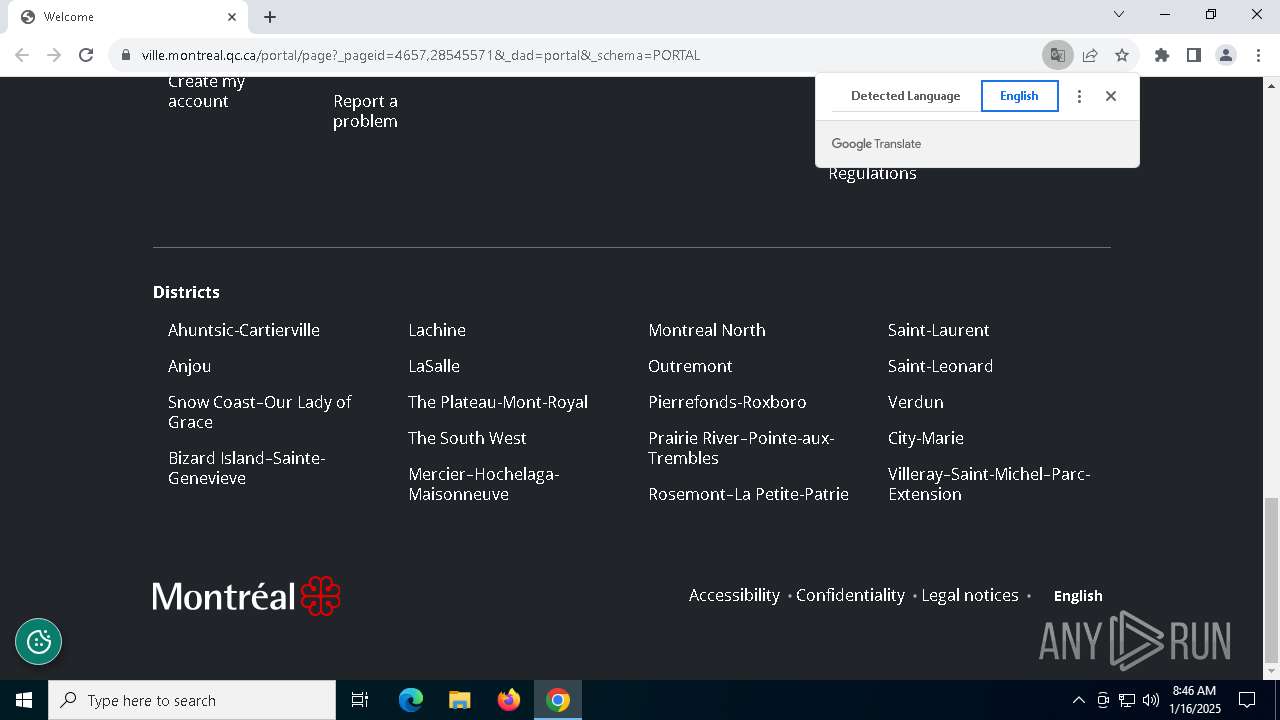This screenshot has height=720, width=1280.
Task: Click the Google Translate icon in address bar
Action: click(1057, 55)
